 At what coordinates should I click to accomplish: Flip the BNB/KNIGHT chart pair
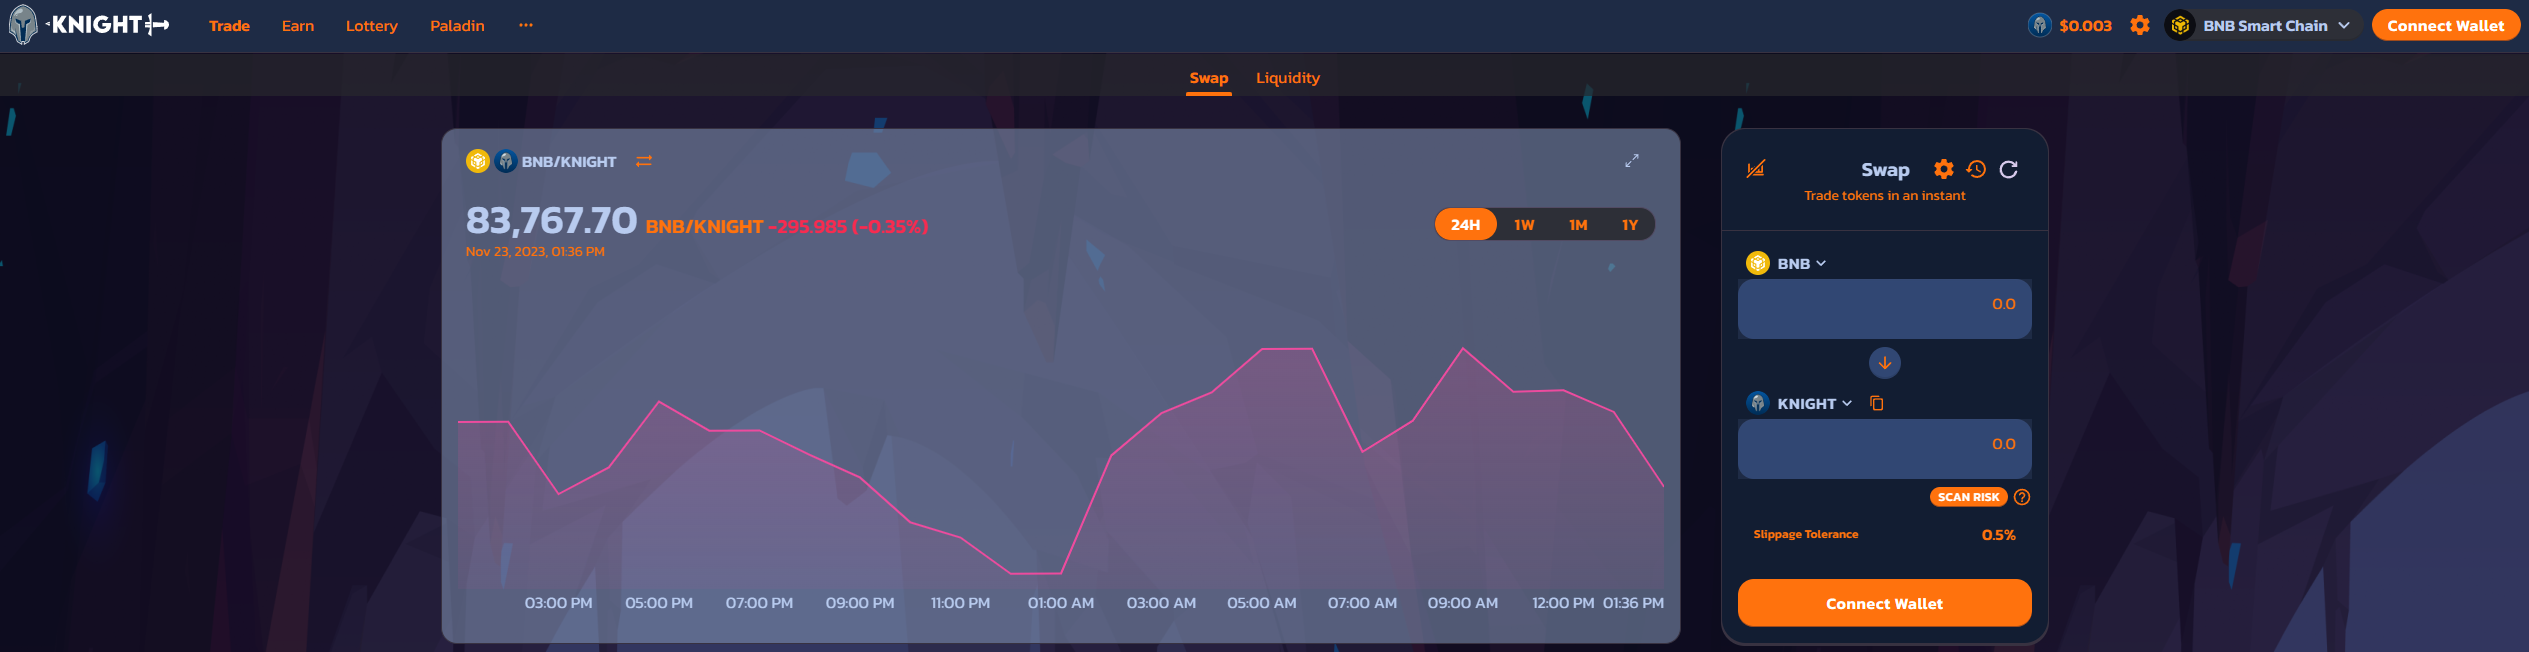pyautogui.click(x=644, y=161)
